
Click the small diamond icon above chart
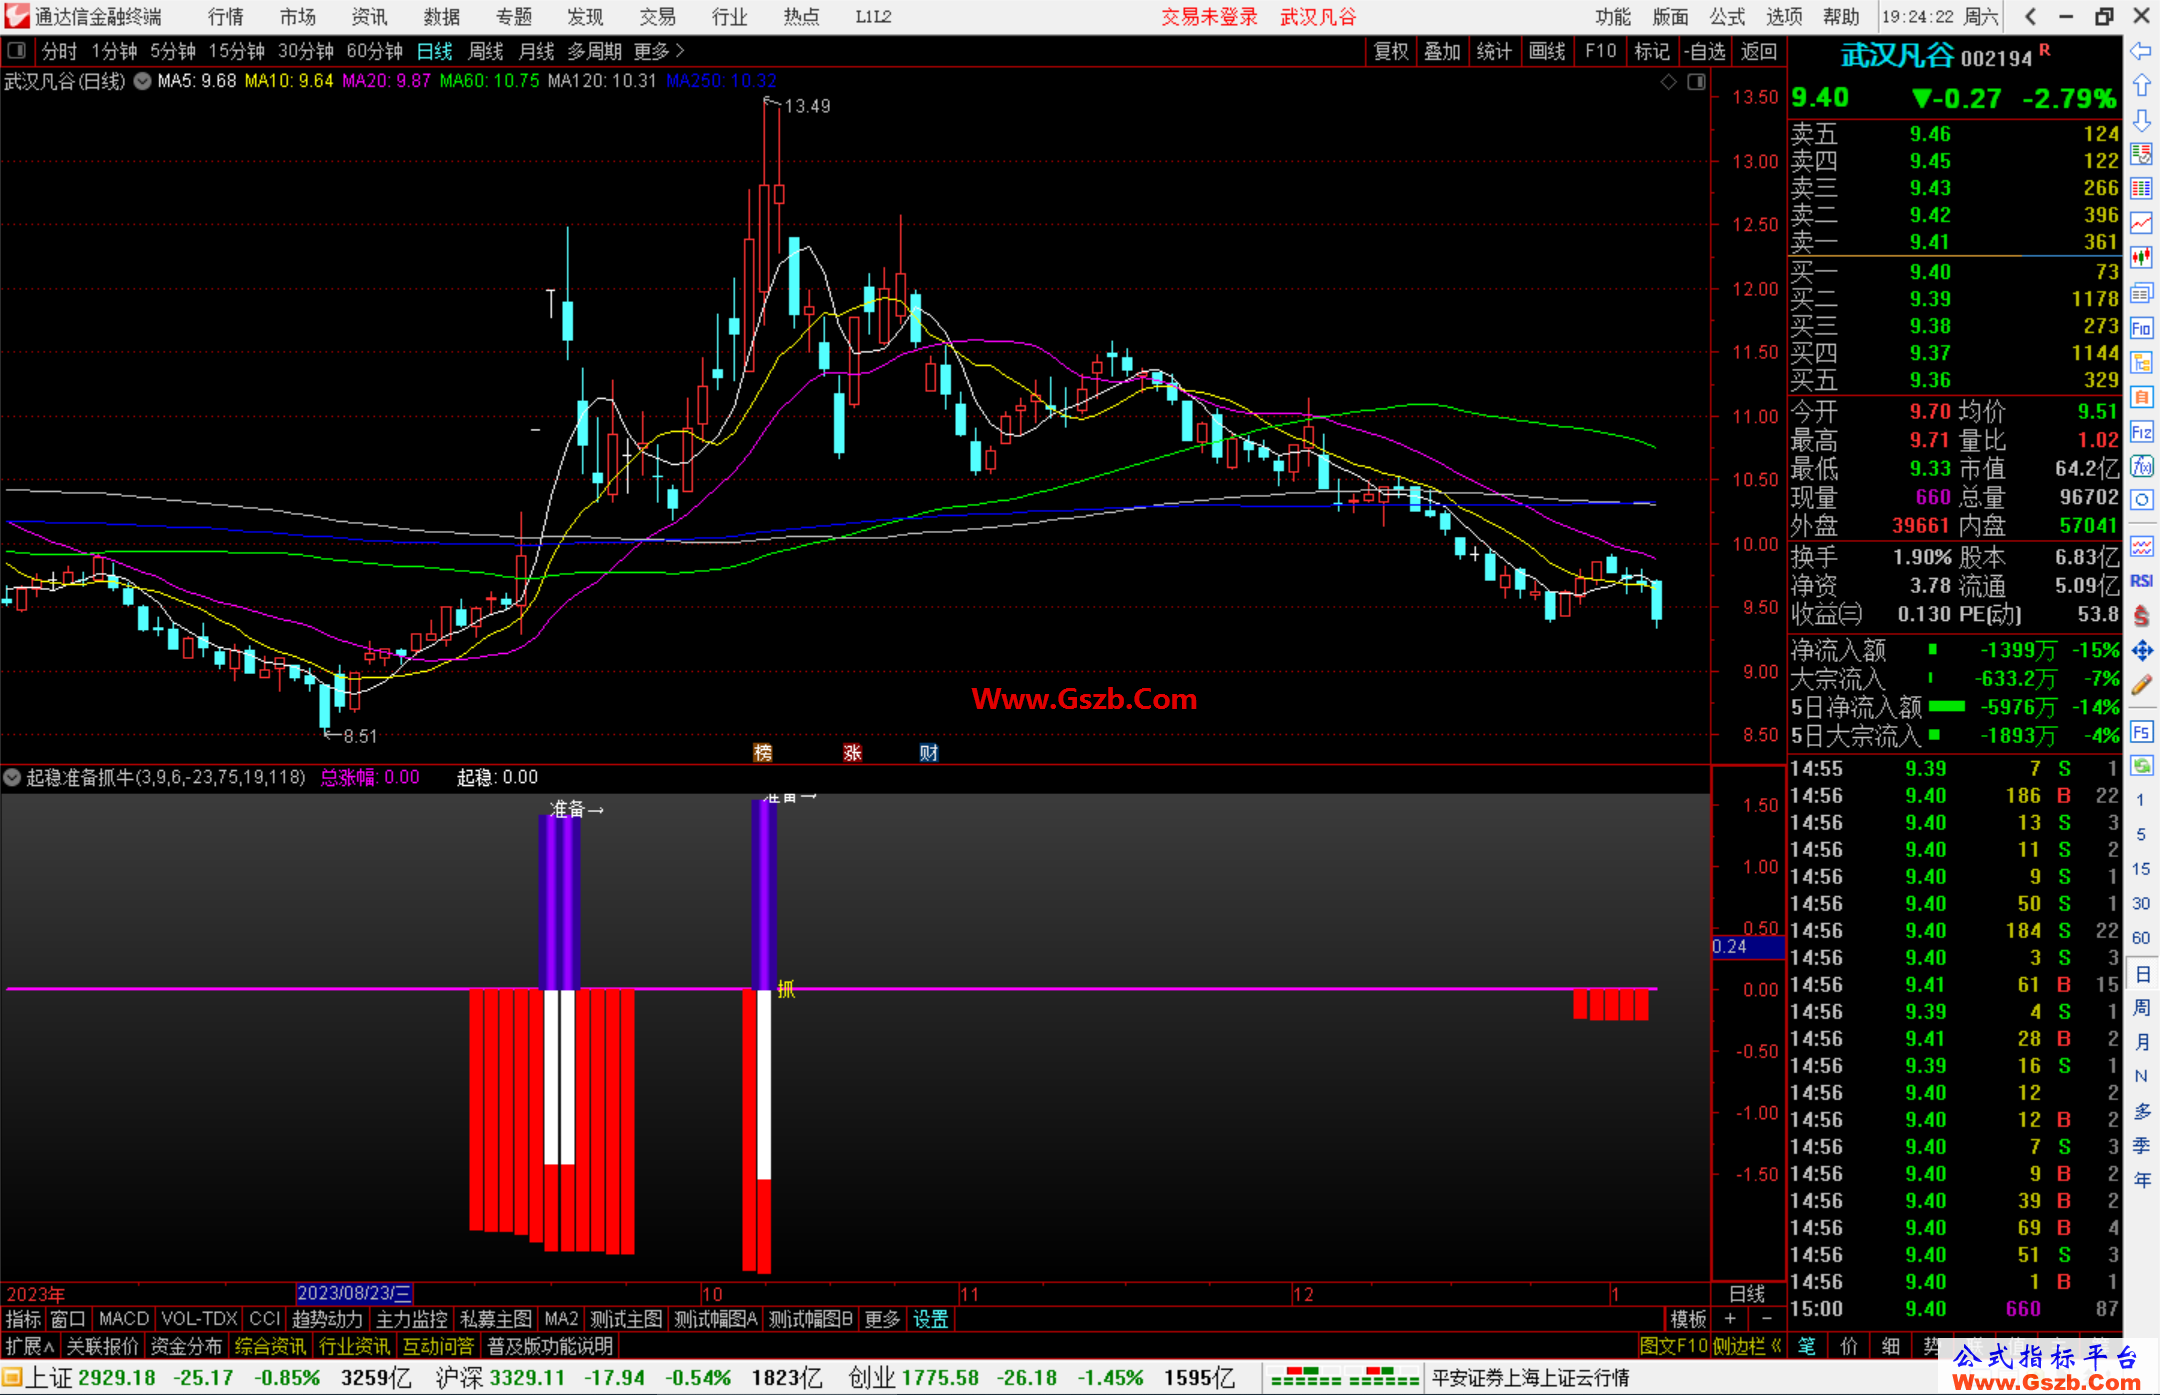click(x=1668, y=82)
